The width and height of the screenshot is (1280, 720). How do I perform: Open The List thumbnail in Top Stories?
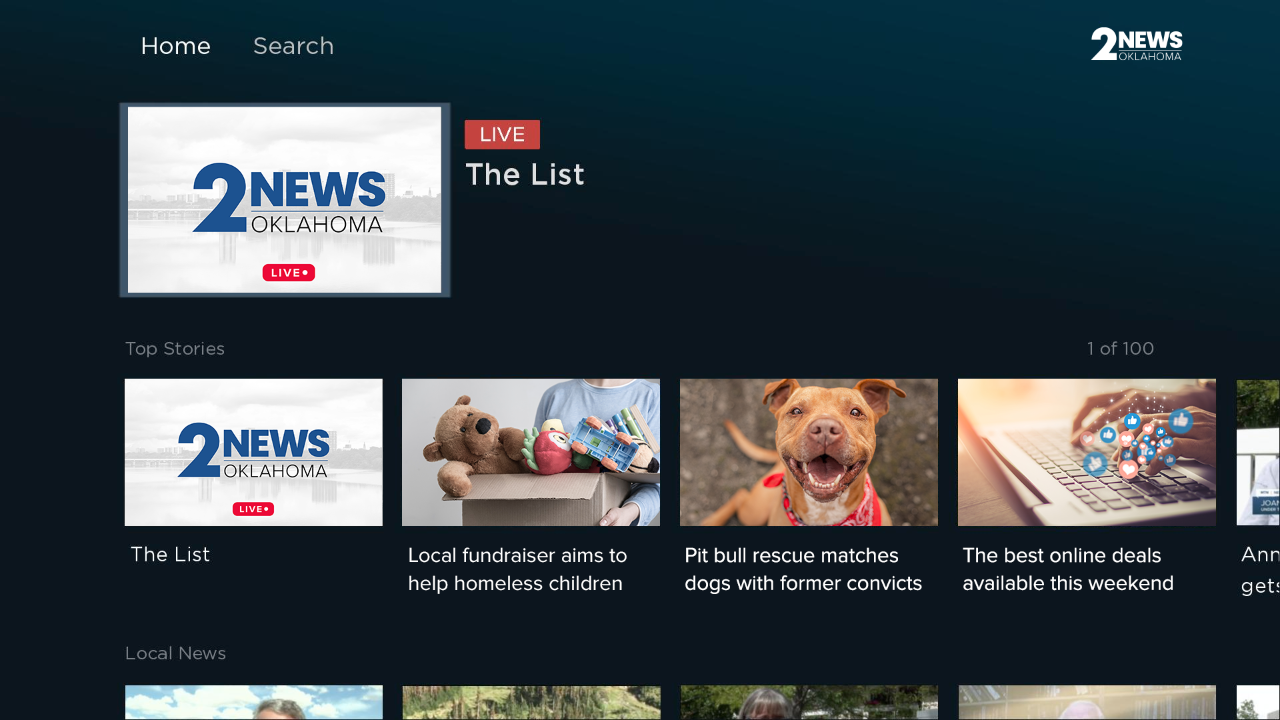[254, 452]
